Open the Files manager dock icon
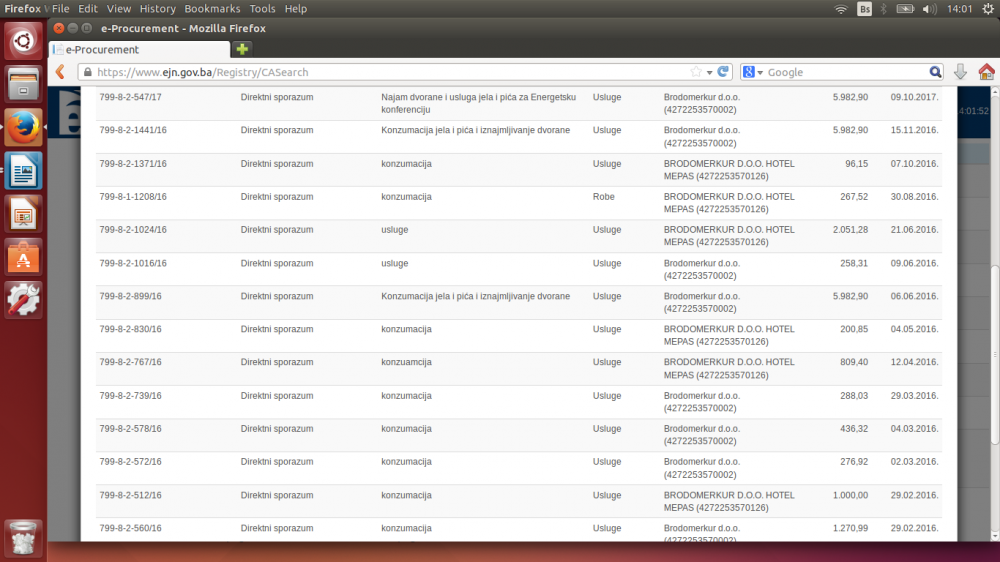 pos(23,84)
